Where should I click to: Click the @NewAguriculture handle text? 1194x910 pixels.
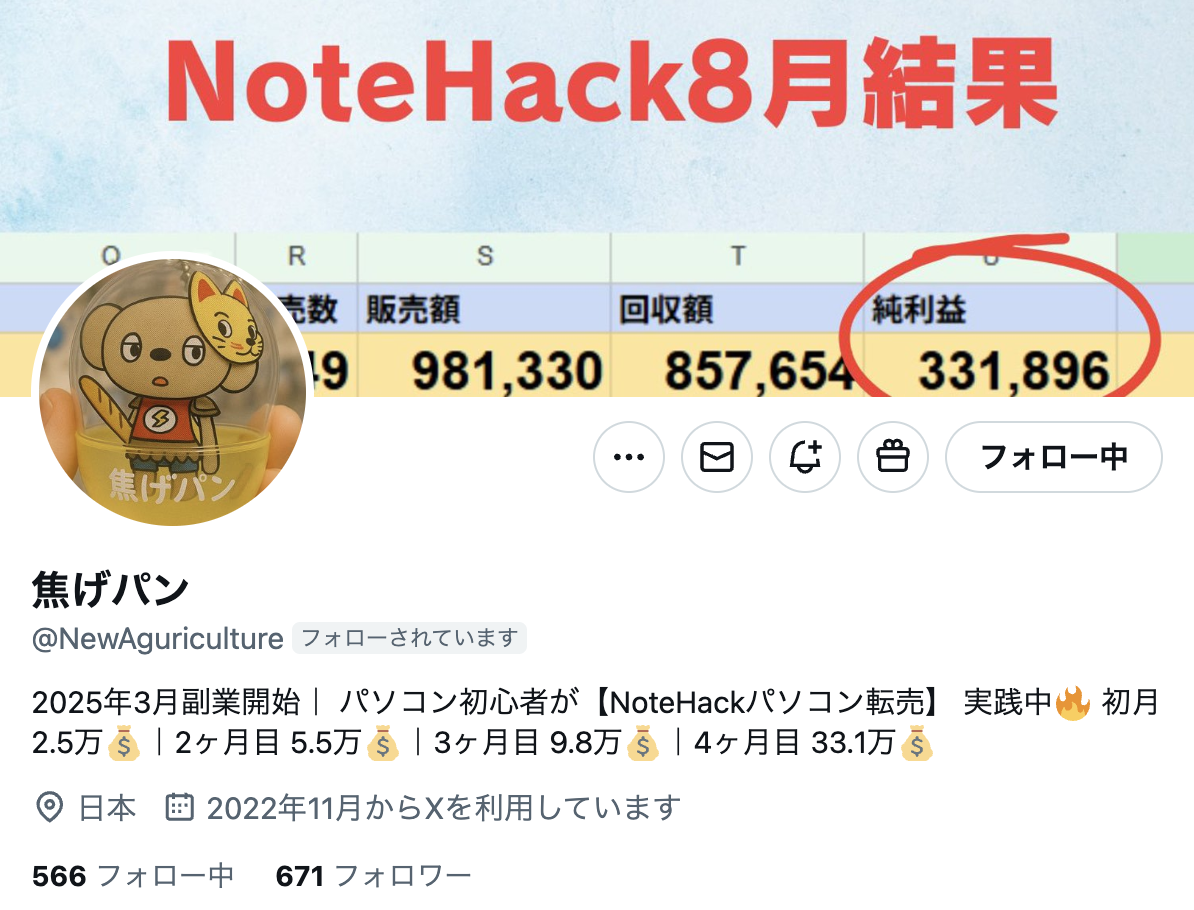(x=158, y=638)
